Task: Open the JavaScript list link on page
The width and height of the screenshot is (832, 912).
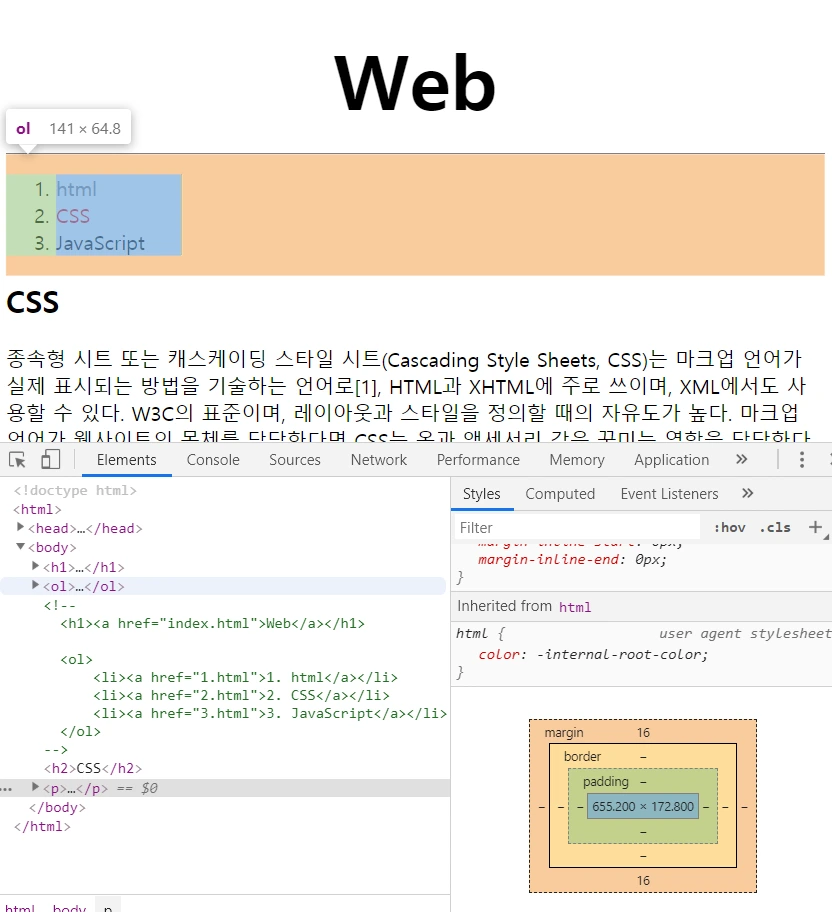Action: [x=100, y=243]
